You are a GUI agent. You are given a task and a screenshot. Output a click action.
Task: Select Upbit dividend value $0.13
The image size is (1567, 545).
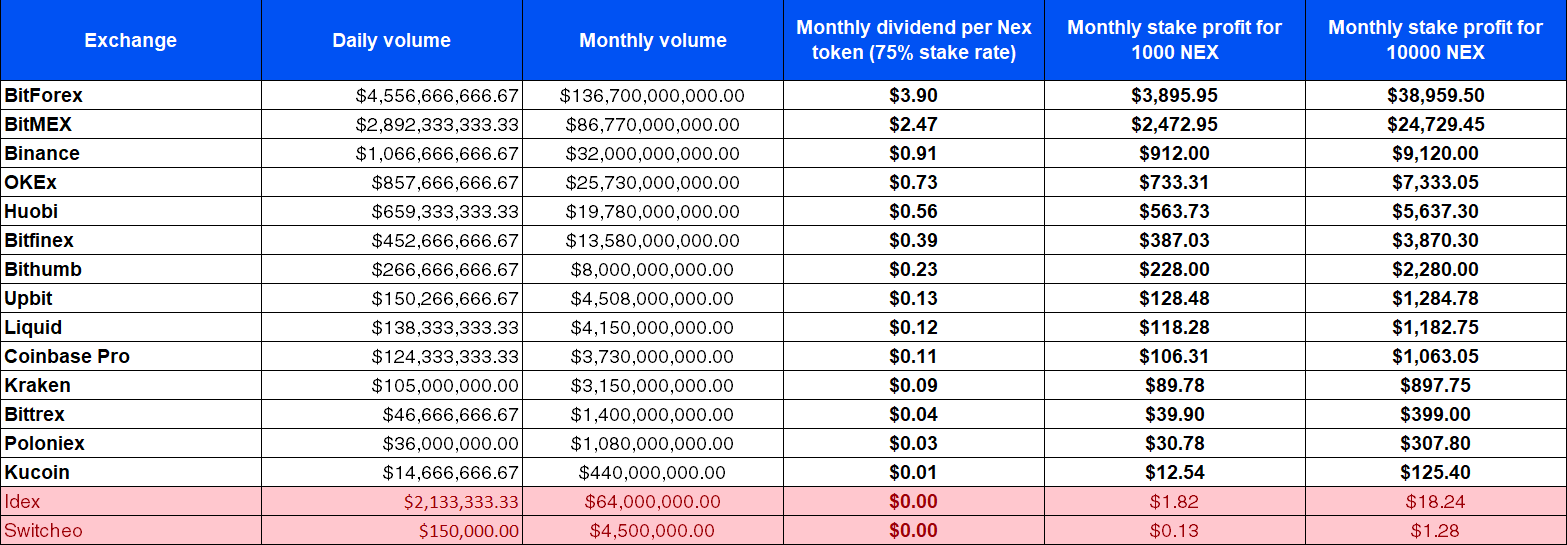click(914, 299)
